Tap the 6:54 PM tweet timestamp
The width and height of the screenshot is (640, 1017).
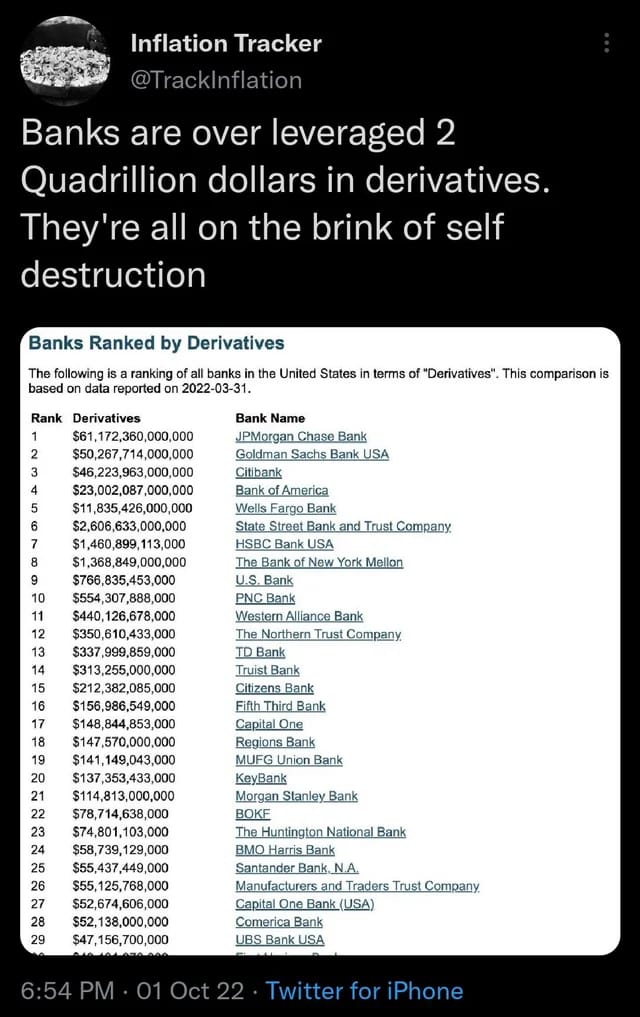(67, 991)
